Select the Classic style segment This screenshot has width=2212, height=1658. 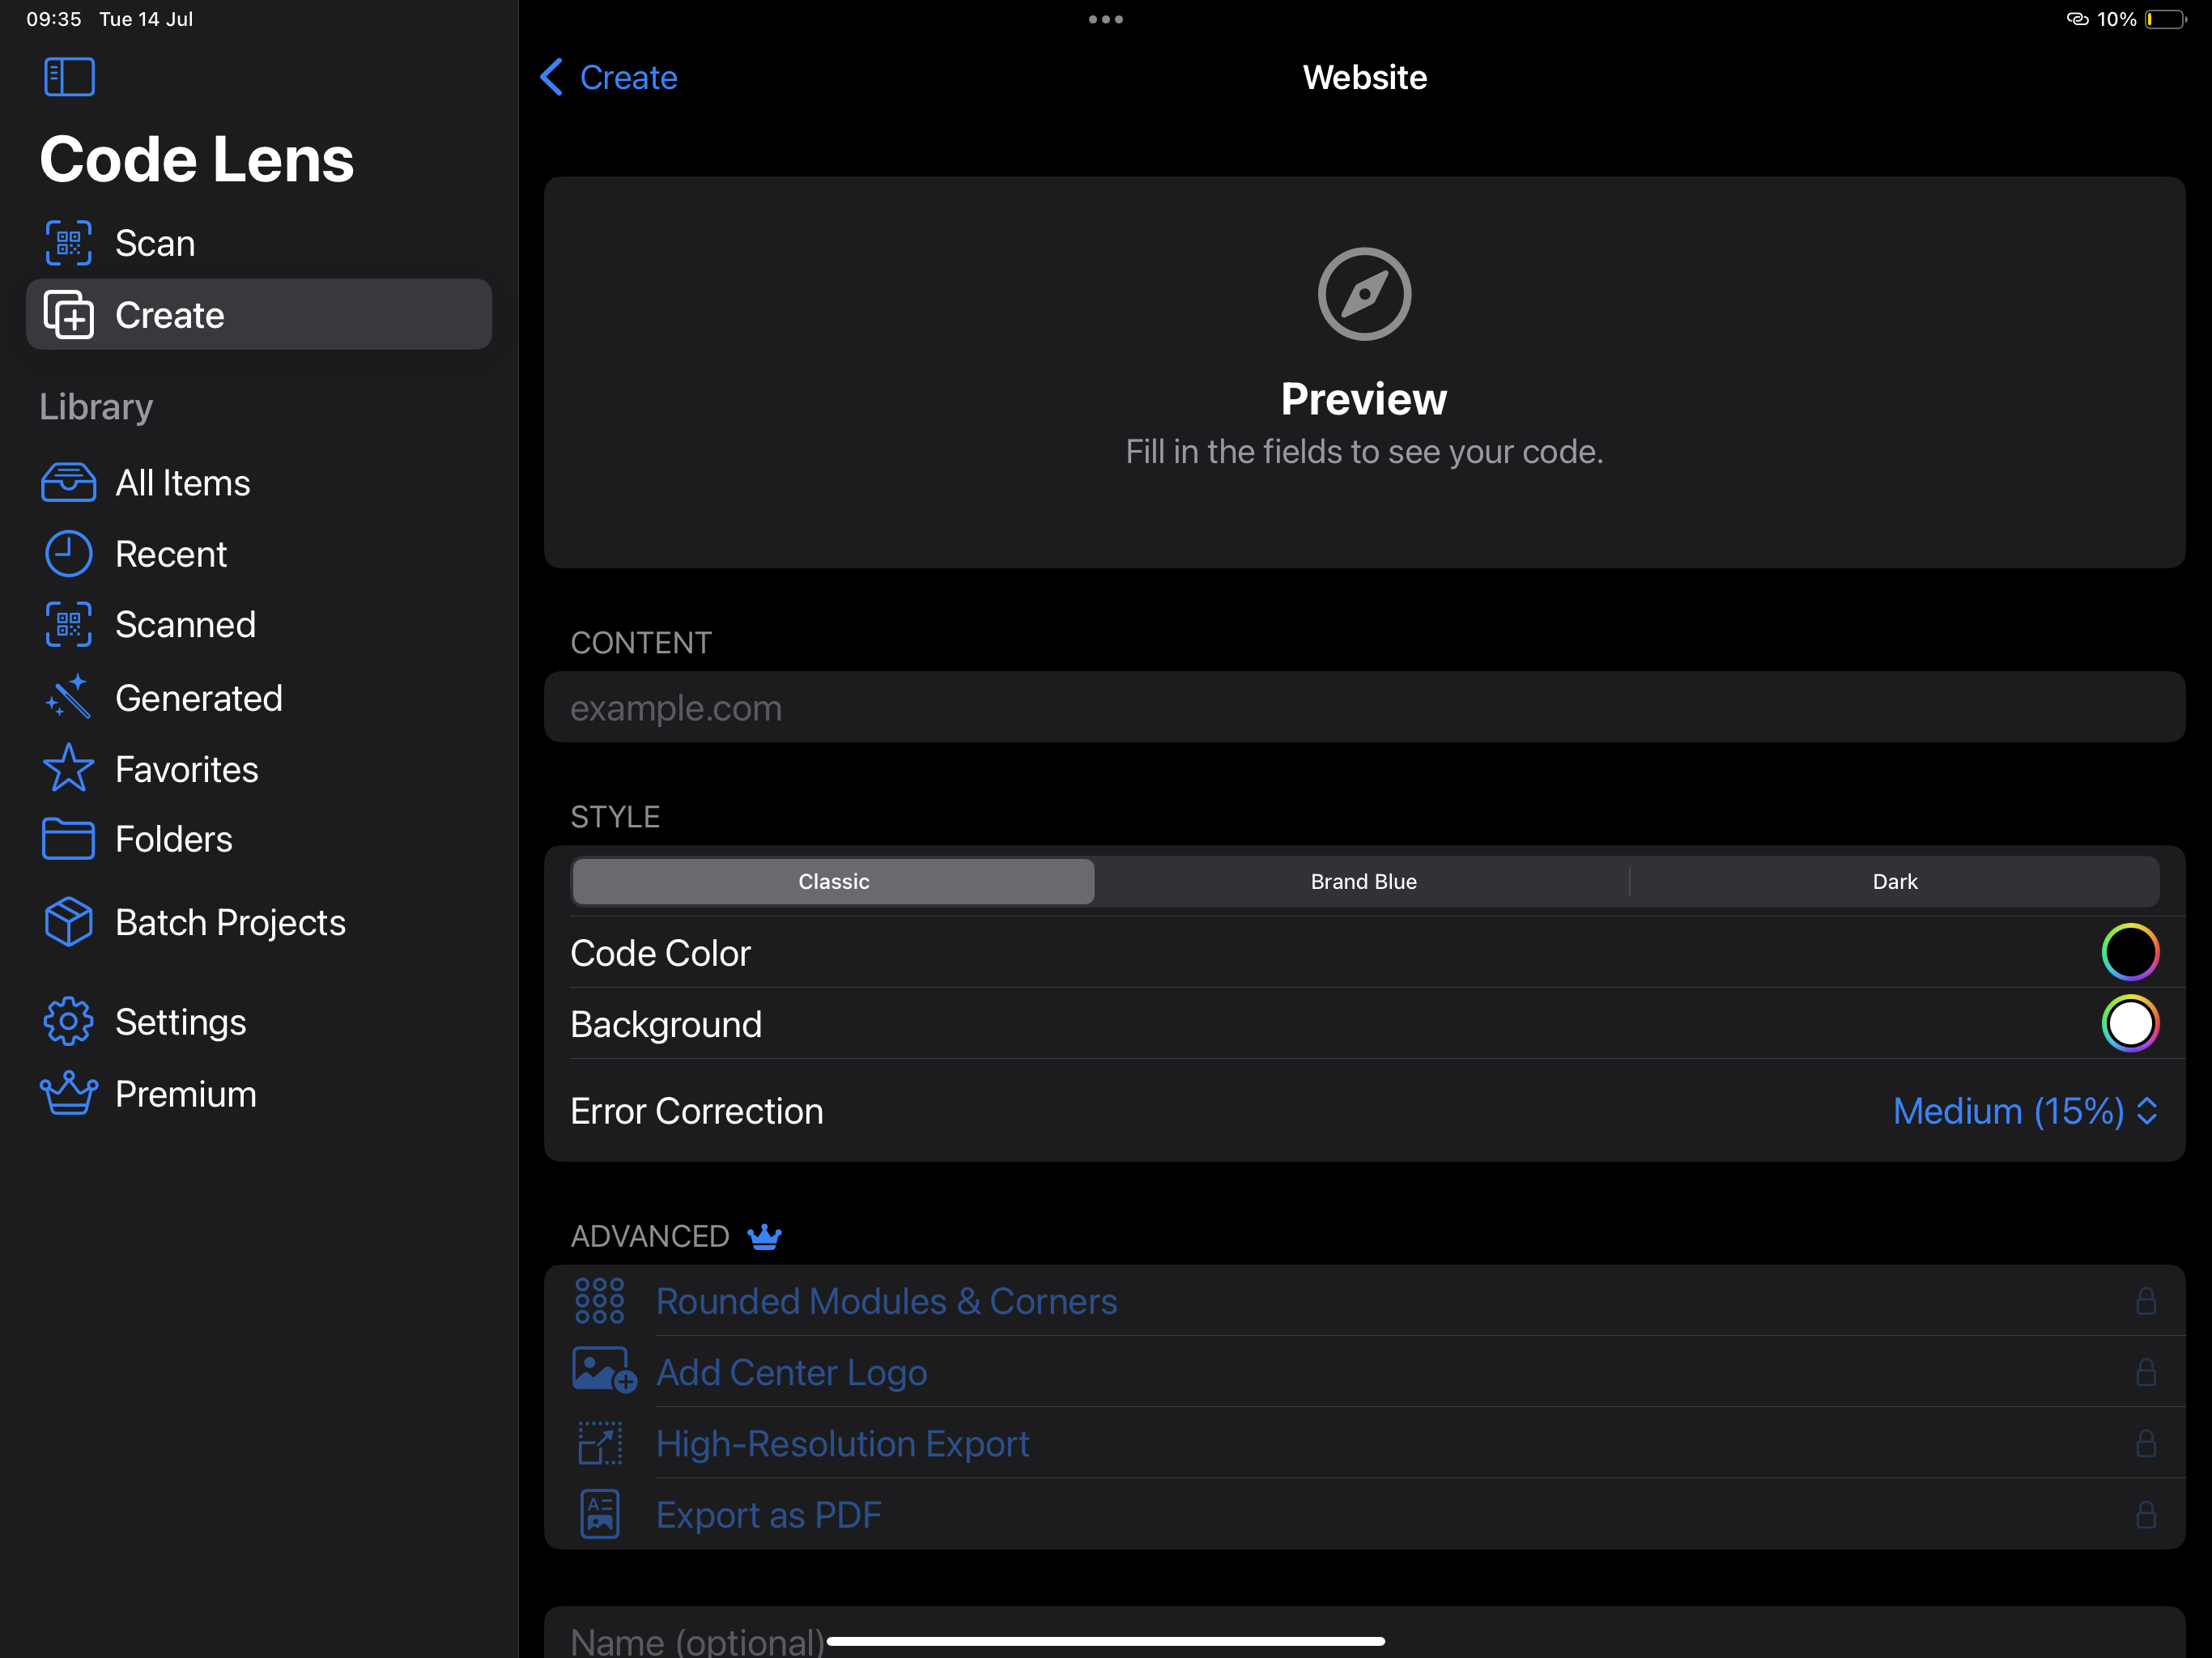833,881
